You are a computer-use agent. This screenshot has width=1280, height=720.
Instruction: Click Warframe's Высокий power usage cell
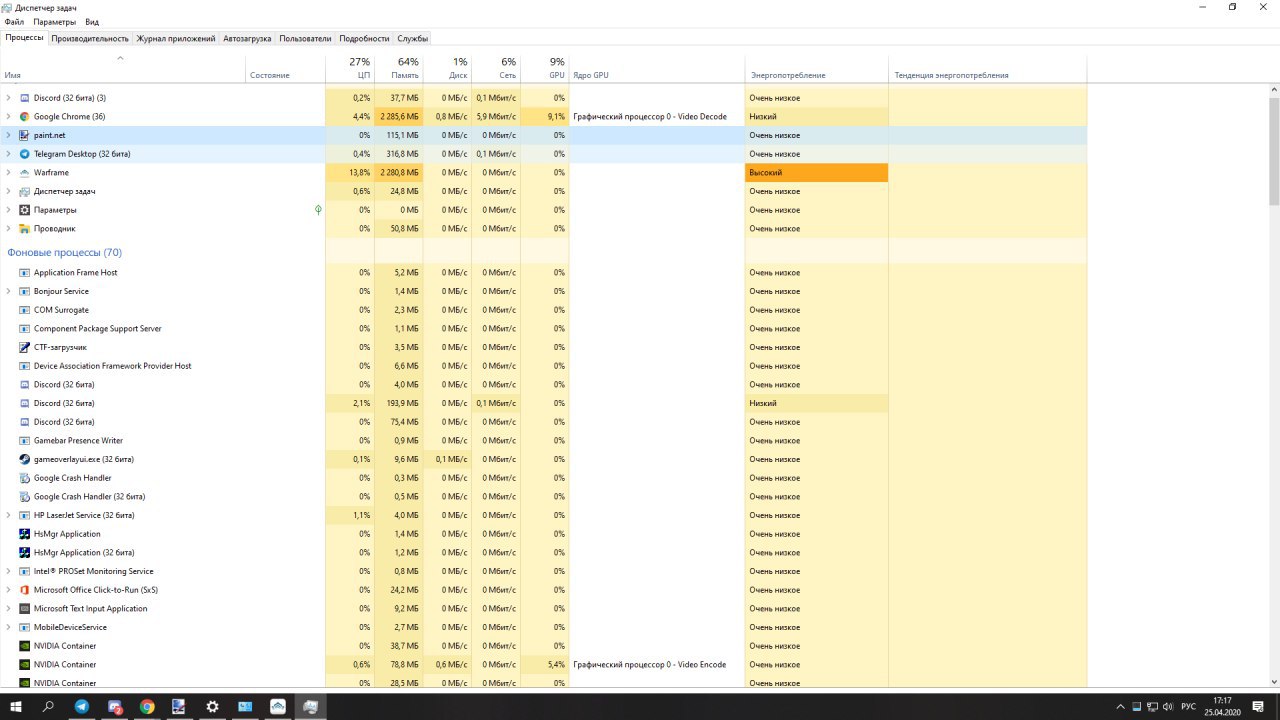[x=816, y=173]
